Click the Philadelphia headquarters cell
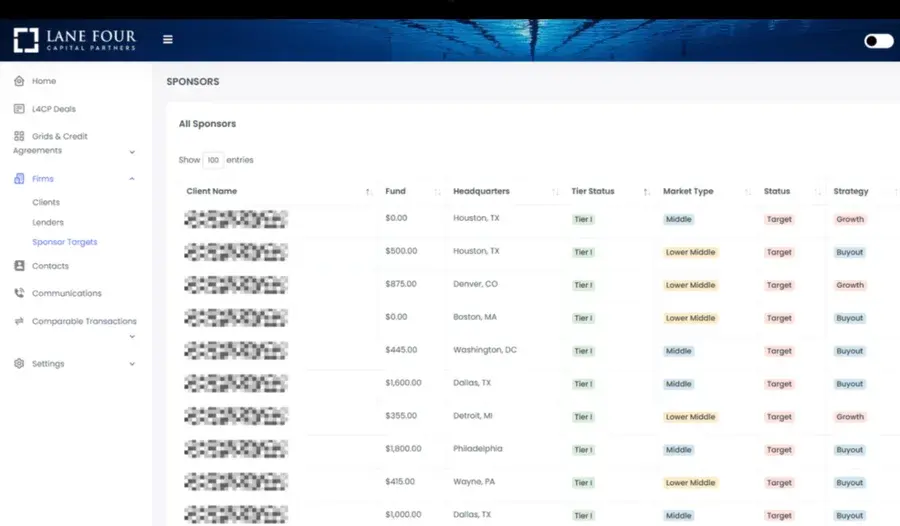Screen dimensions: 900x526 (x=478, y=448)
